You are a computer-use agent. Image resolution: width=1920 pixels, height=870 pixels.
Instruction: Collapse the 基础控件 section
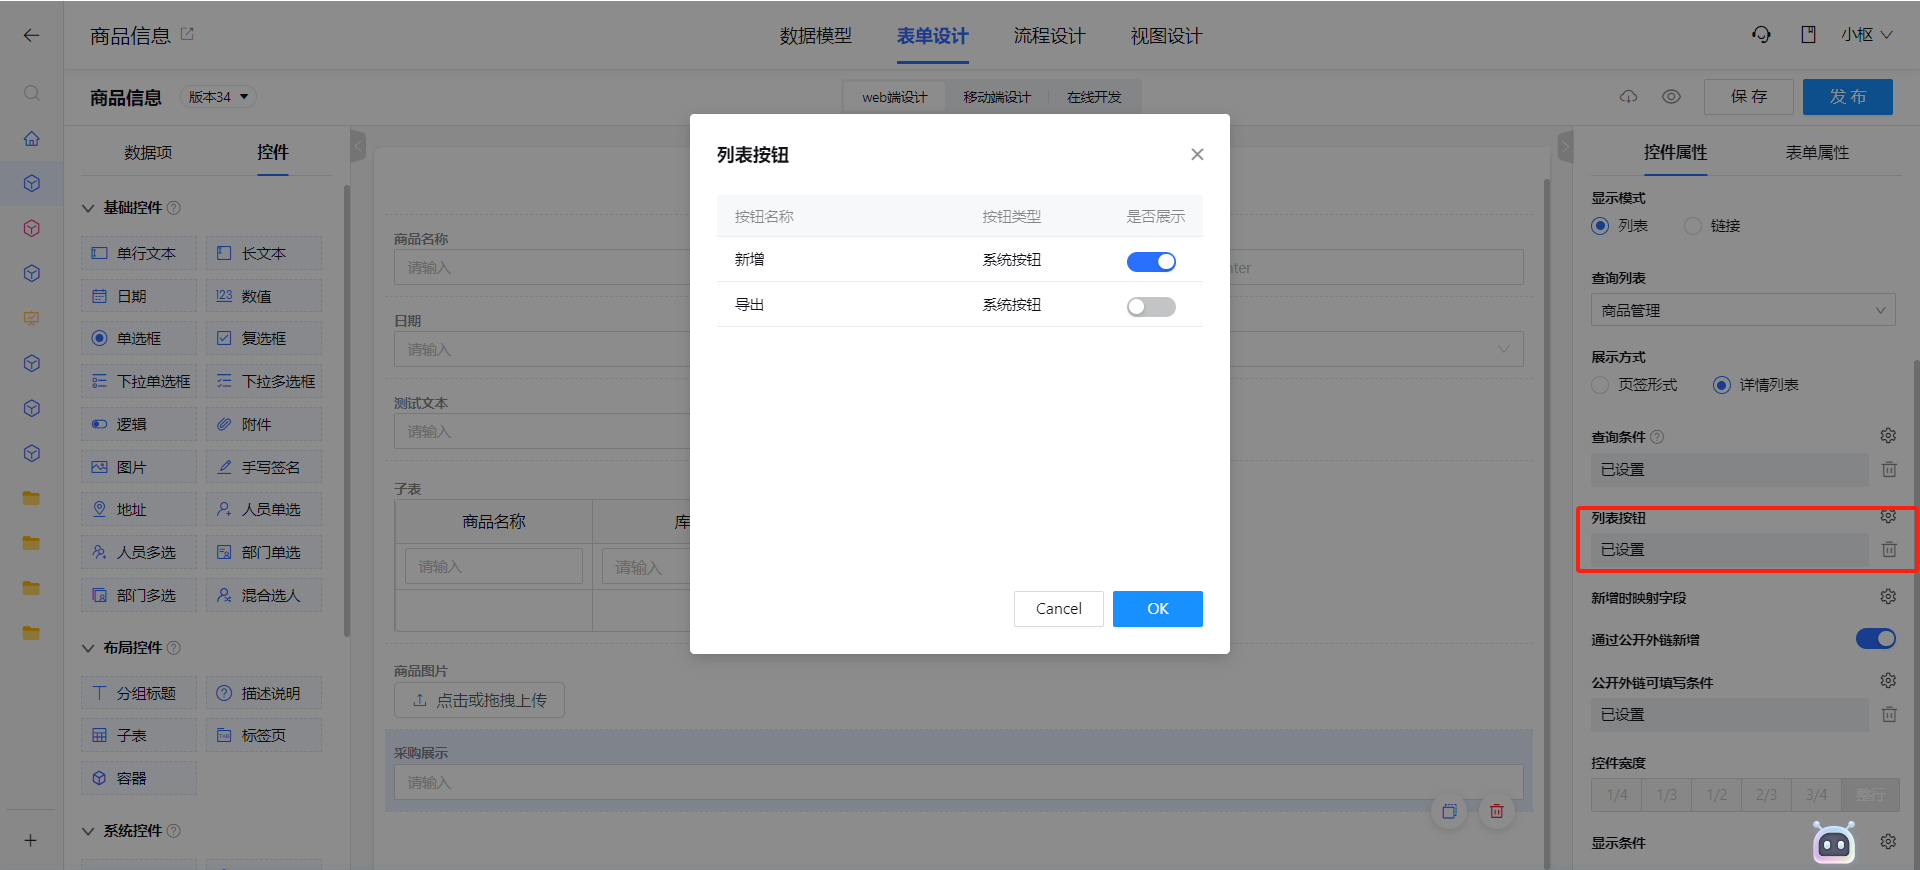click(88, 208)
